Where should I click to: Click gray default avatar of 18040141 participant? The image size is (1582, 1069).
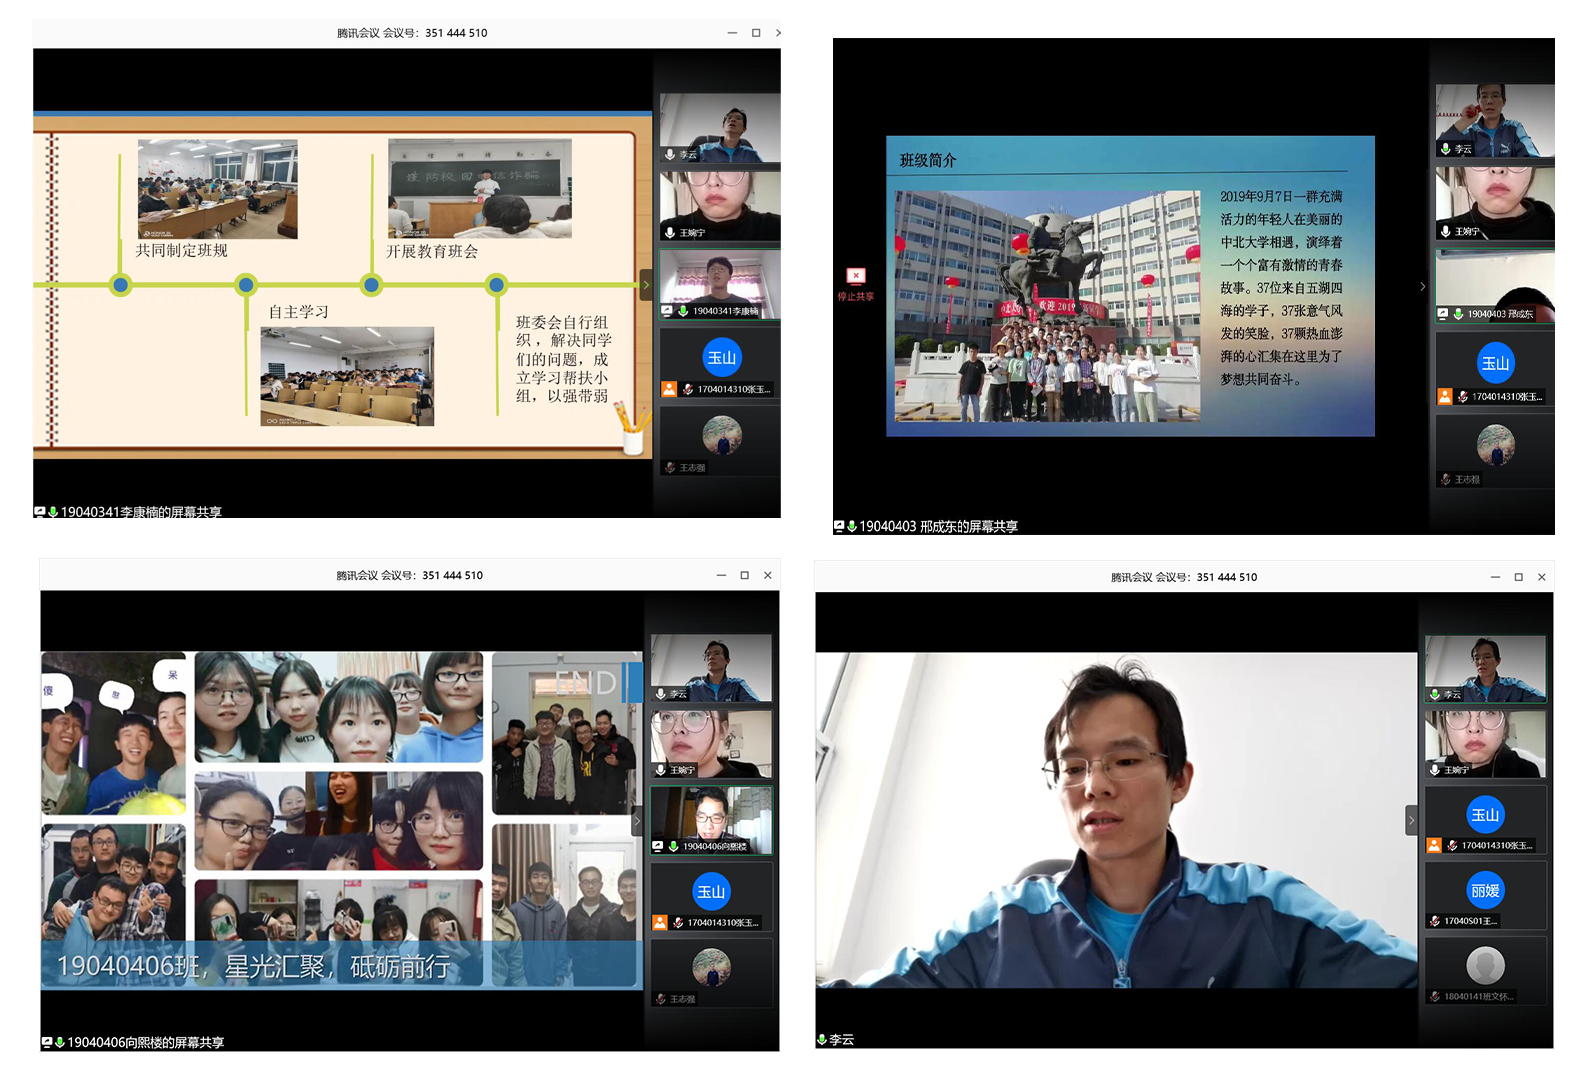[1485, 965]
